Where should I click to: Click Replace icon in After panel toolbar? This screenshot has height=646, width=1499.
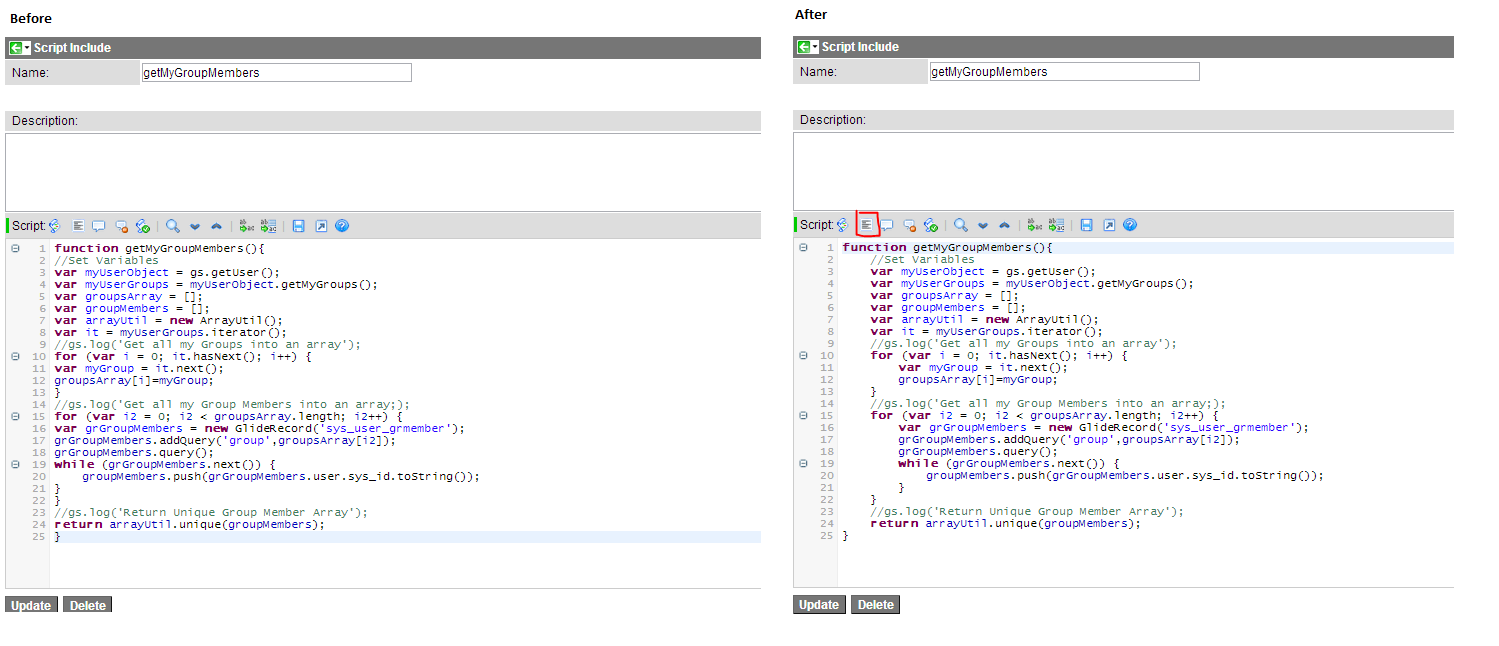click(x=1035, y=225)
